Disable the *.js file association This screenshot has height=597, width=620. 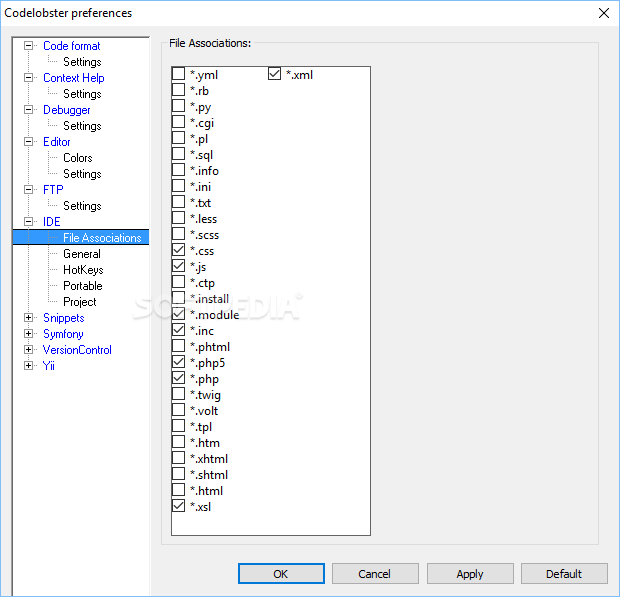pyautogui.click(x=178, y=266)
